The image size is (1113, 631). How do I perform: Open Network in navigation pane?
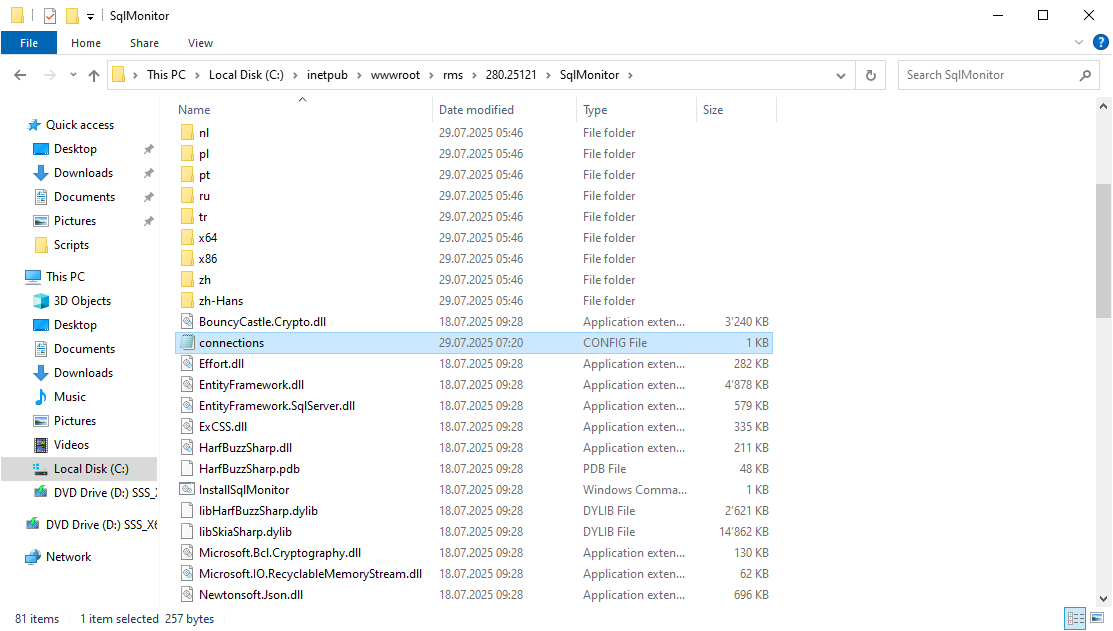point(68,557)
